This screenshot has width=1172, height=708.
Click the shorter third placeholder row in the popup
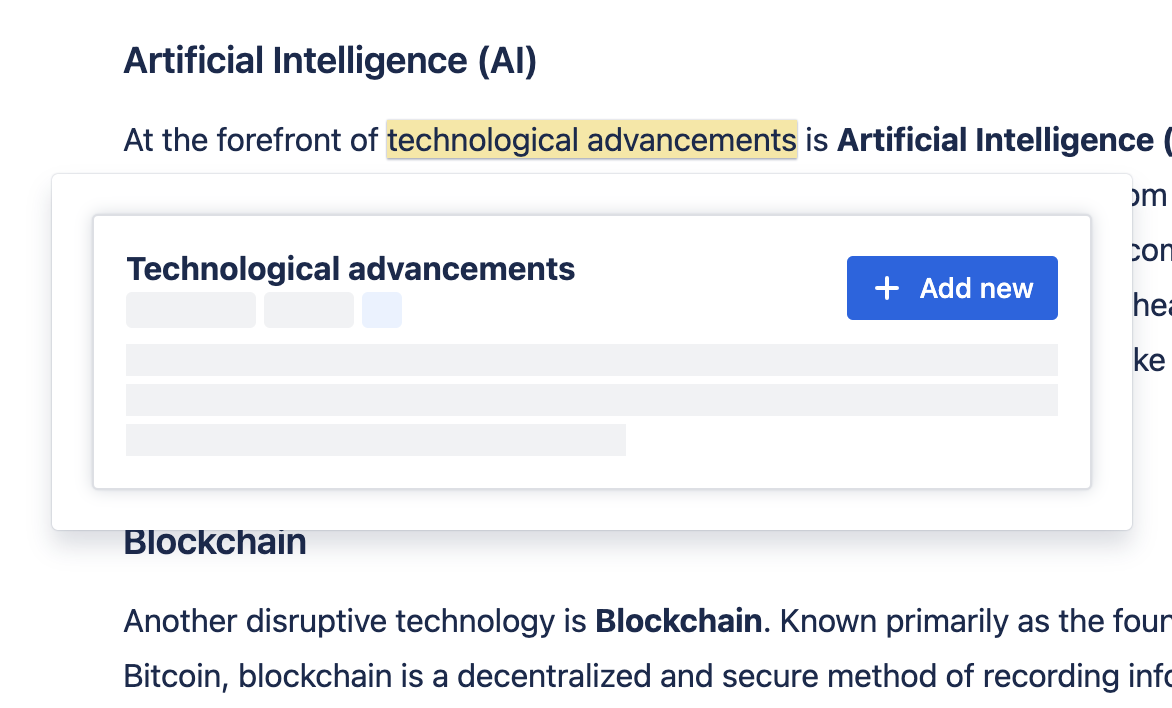pos(375,440)
